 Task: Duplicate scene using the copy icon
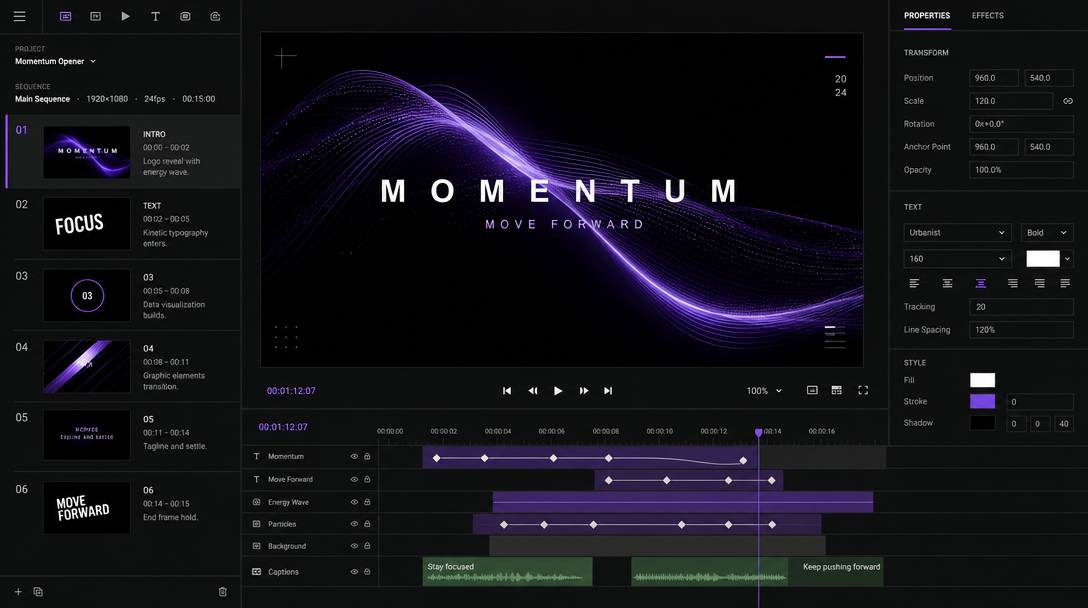(x=38, y=592)
